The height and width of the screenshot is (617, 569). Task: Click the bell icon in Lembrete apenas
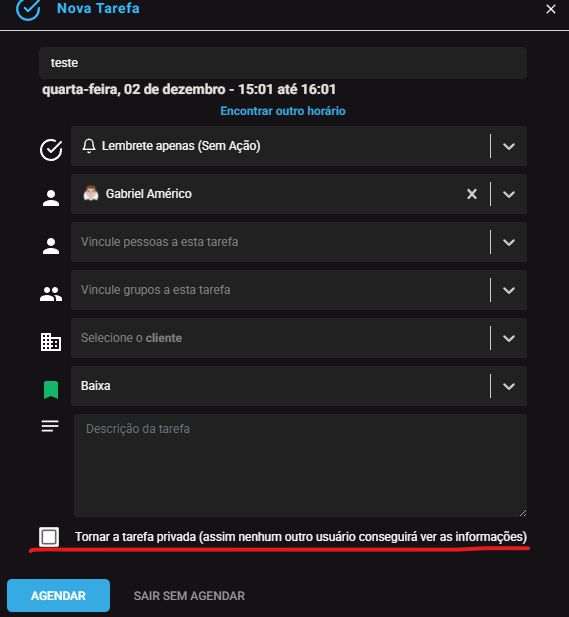[89, 146]
